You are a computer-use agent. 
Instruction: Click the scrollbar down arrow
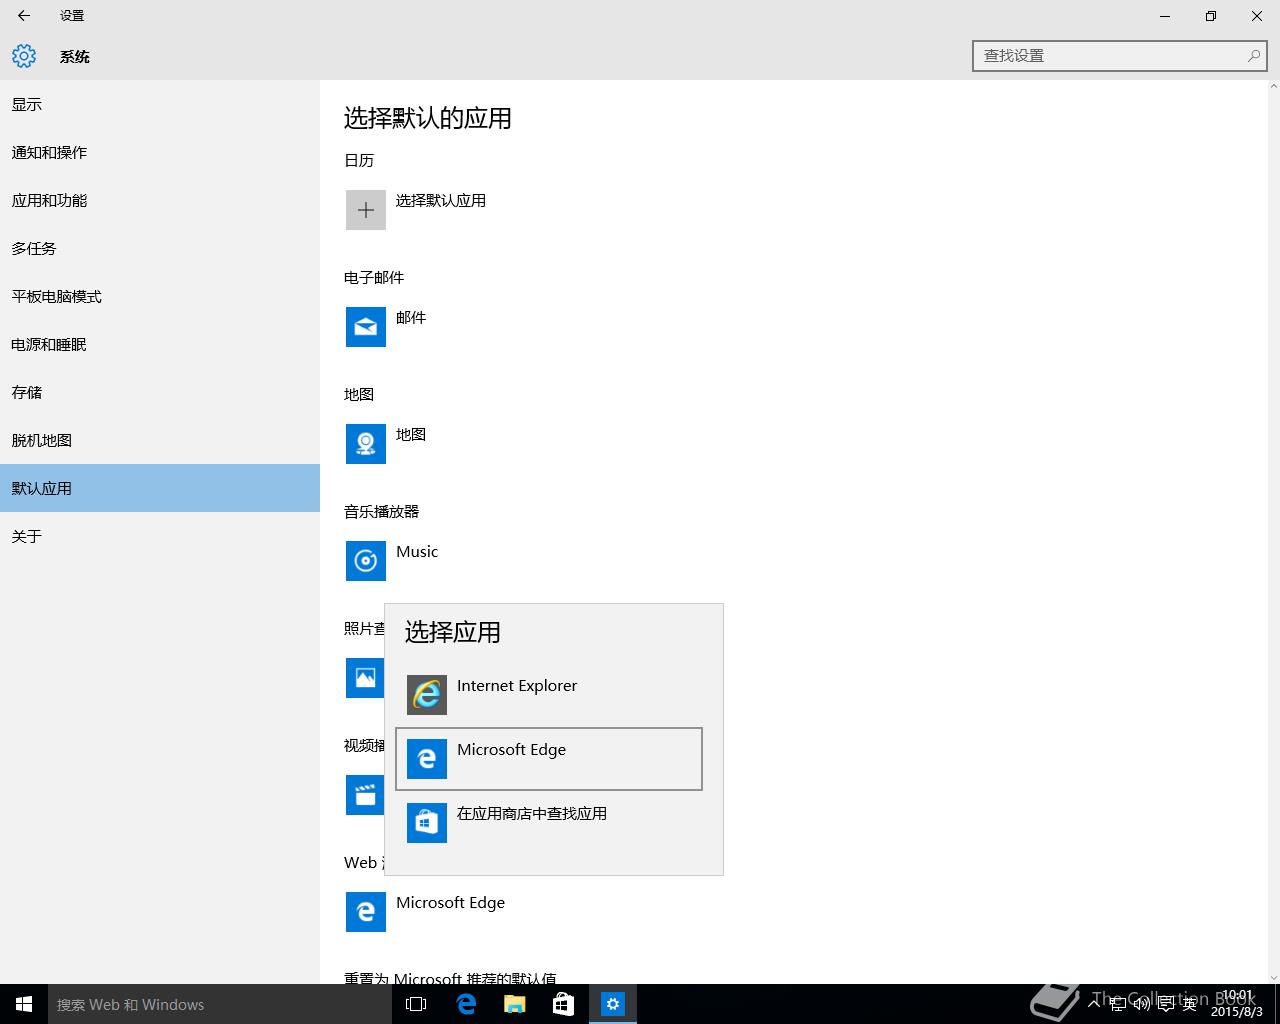pos(1273,977)
